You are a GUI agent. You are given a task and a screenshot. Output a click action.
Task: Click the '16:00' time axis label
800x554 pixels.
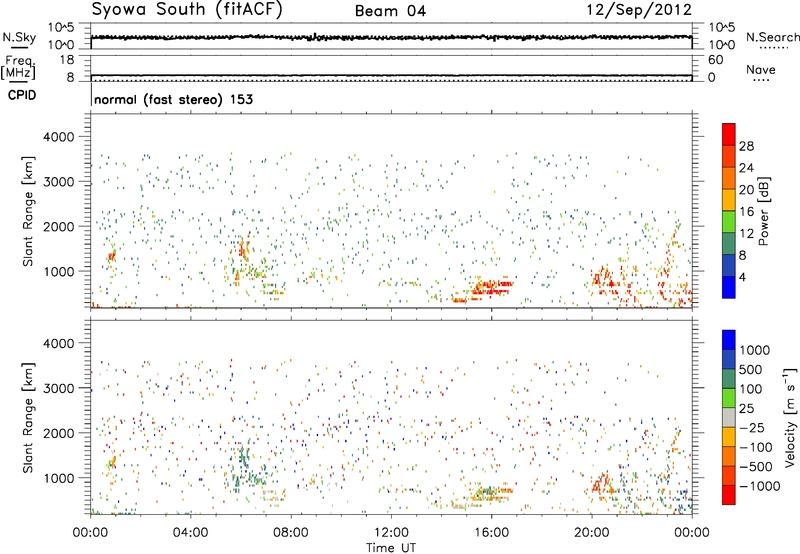pyautogui.click(x=491, y=533)
